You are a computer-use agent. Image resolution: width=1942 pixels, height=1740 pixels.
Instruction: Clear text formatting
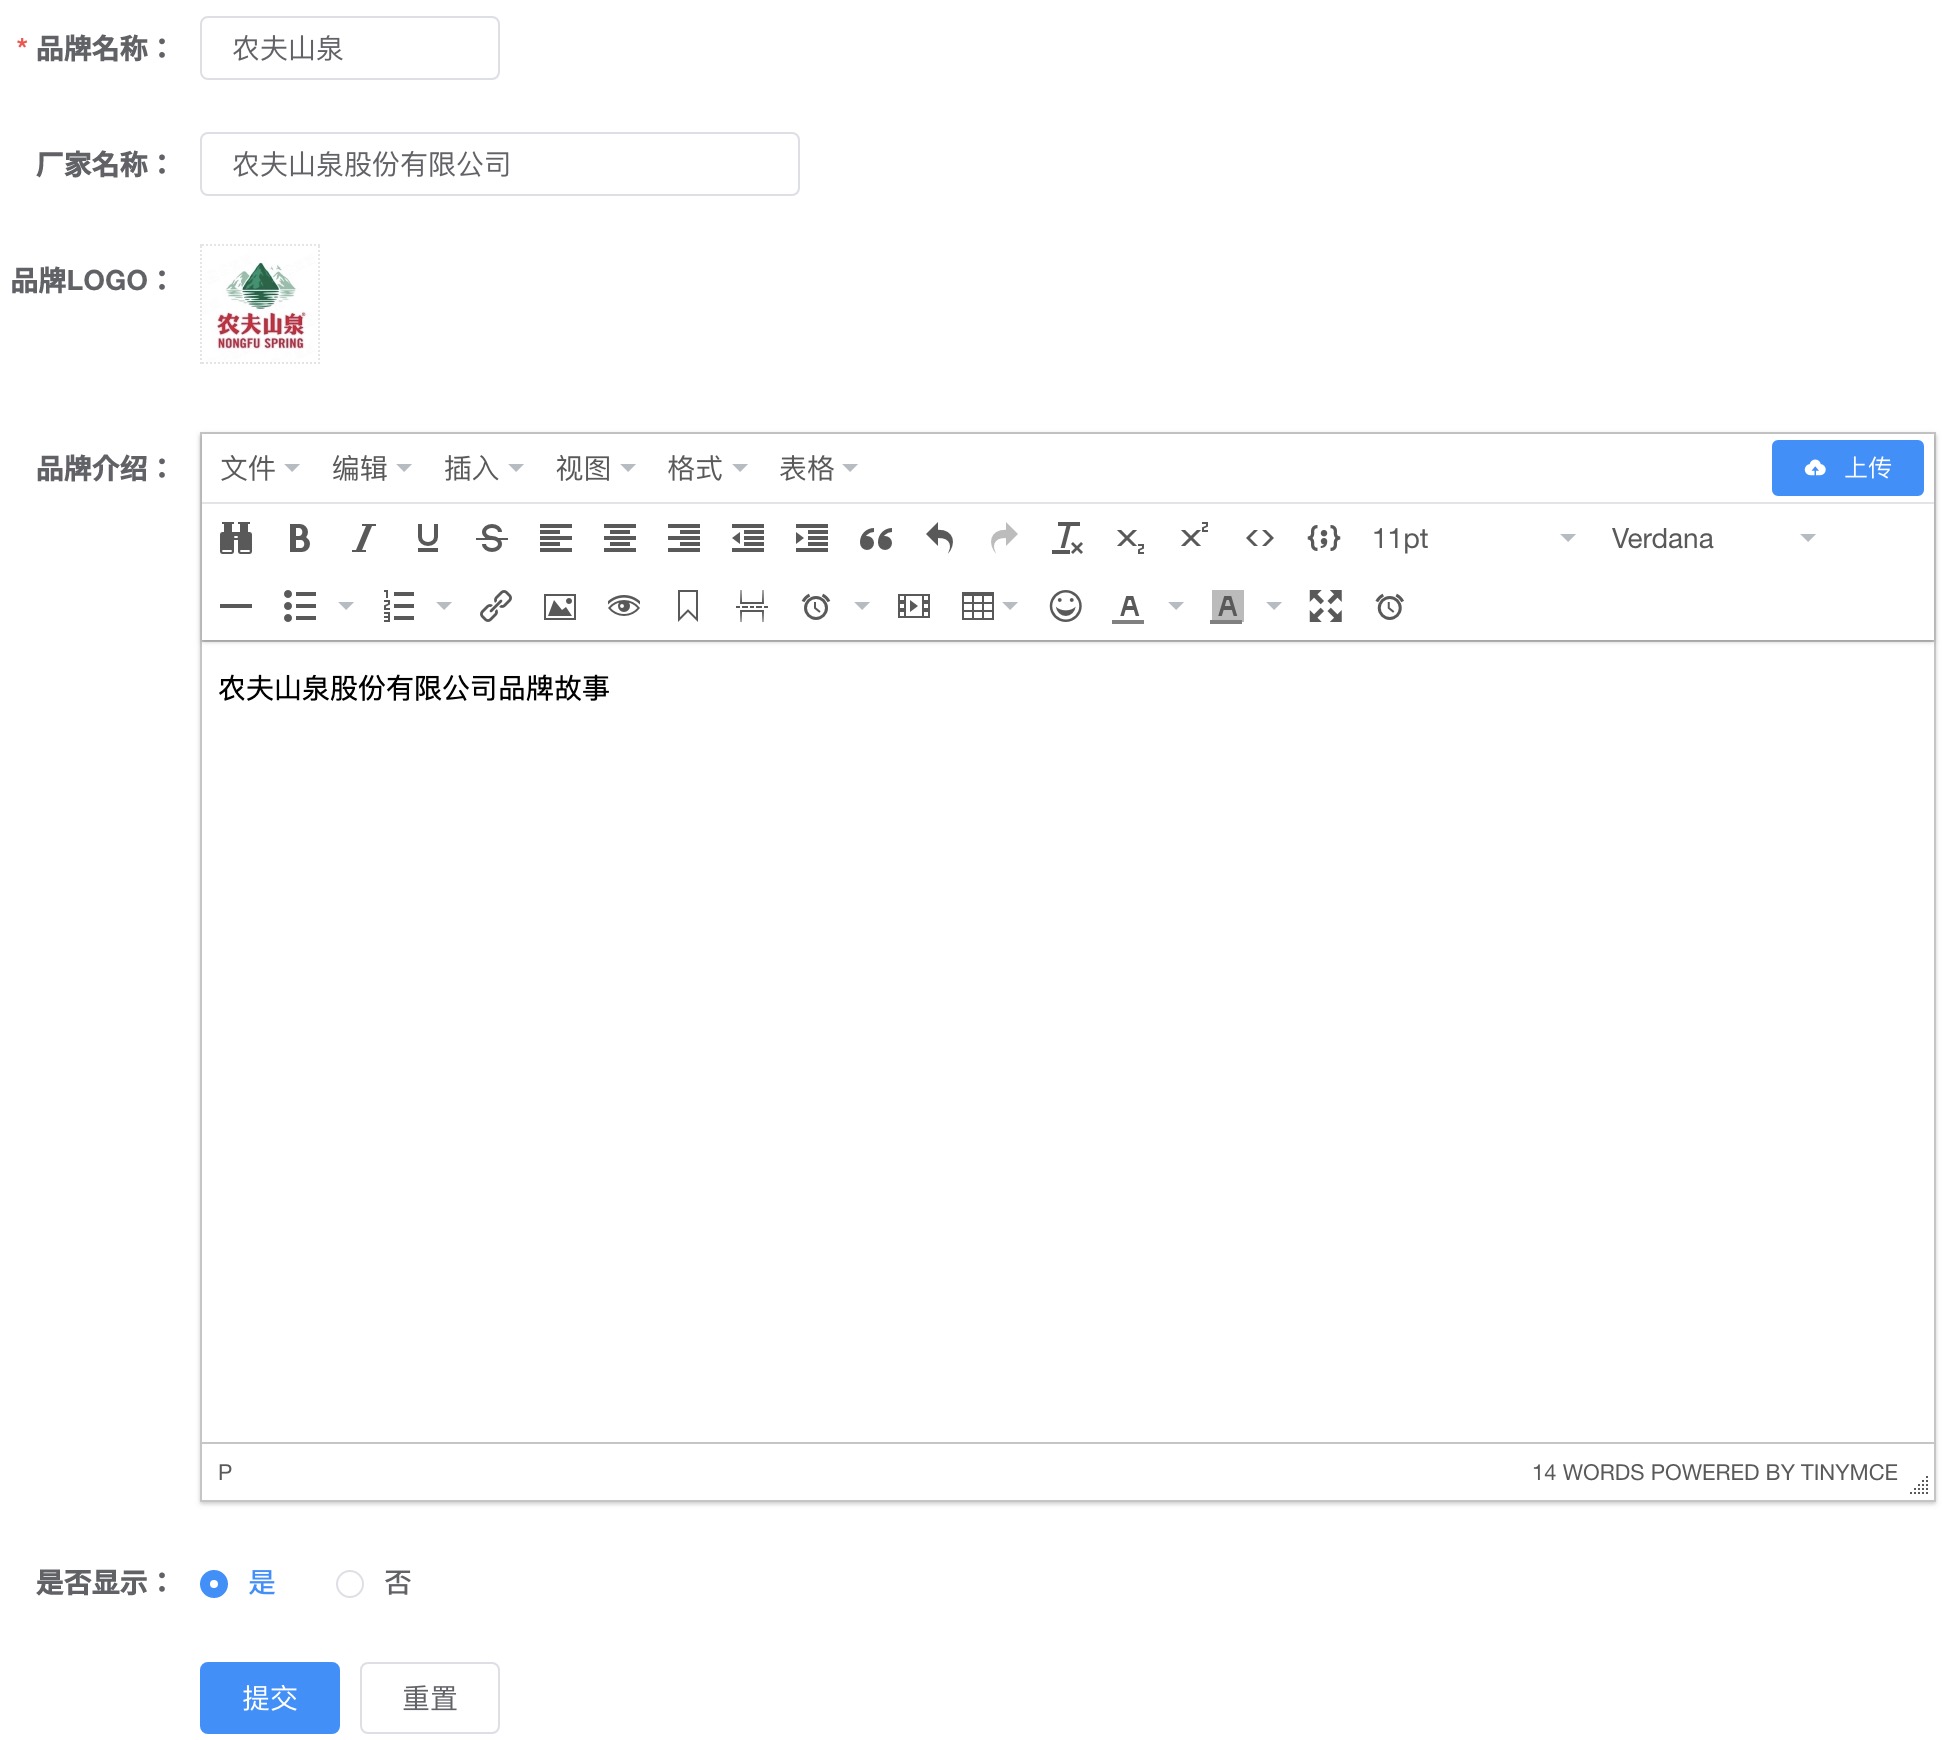tap(1067, 538)
